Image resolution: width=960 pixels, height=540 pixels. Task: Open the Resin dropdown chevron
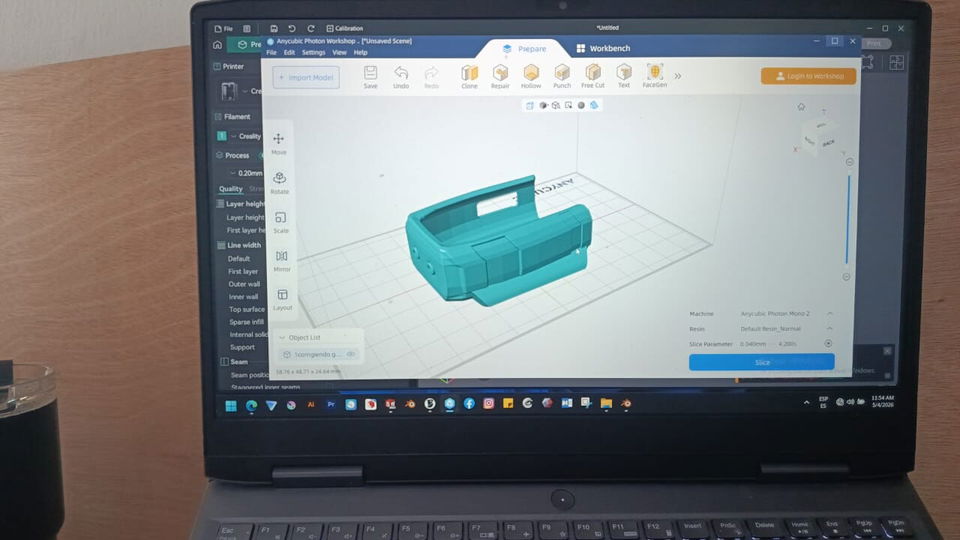[830, 329]
